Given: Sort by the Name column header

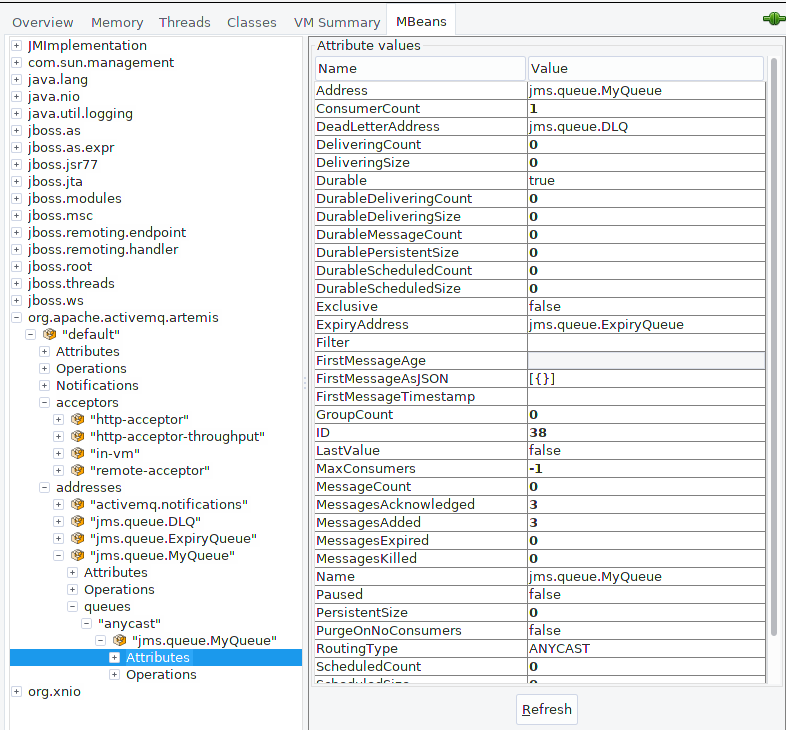Looking at the screenshot, I should [x=420, y=69].
